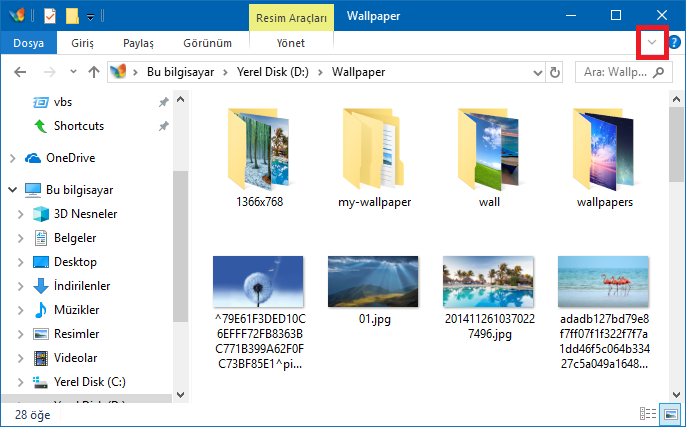Viewport: 686px width, 427px height.
Task: Go back with the Back arrow
Action: (x=20, y=72)
